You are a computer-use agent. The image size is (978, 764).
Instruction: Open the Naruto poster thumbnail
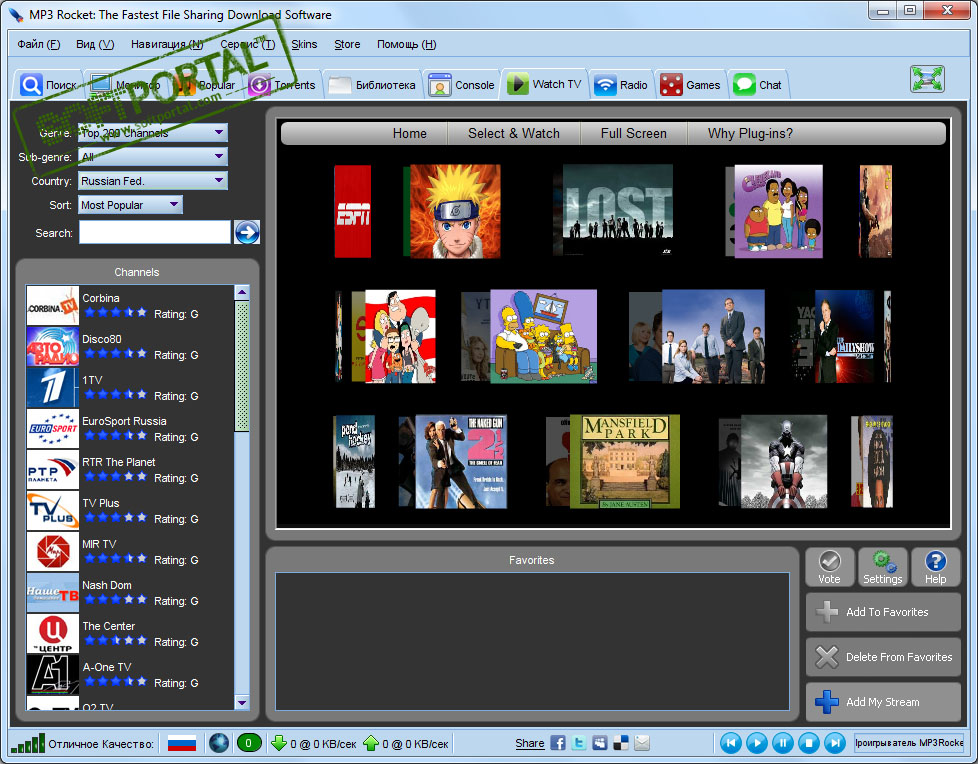pos(455,211)
